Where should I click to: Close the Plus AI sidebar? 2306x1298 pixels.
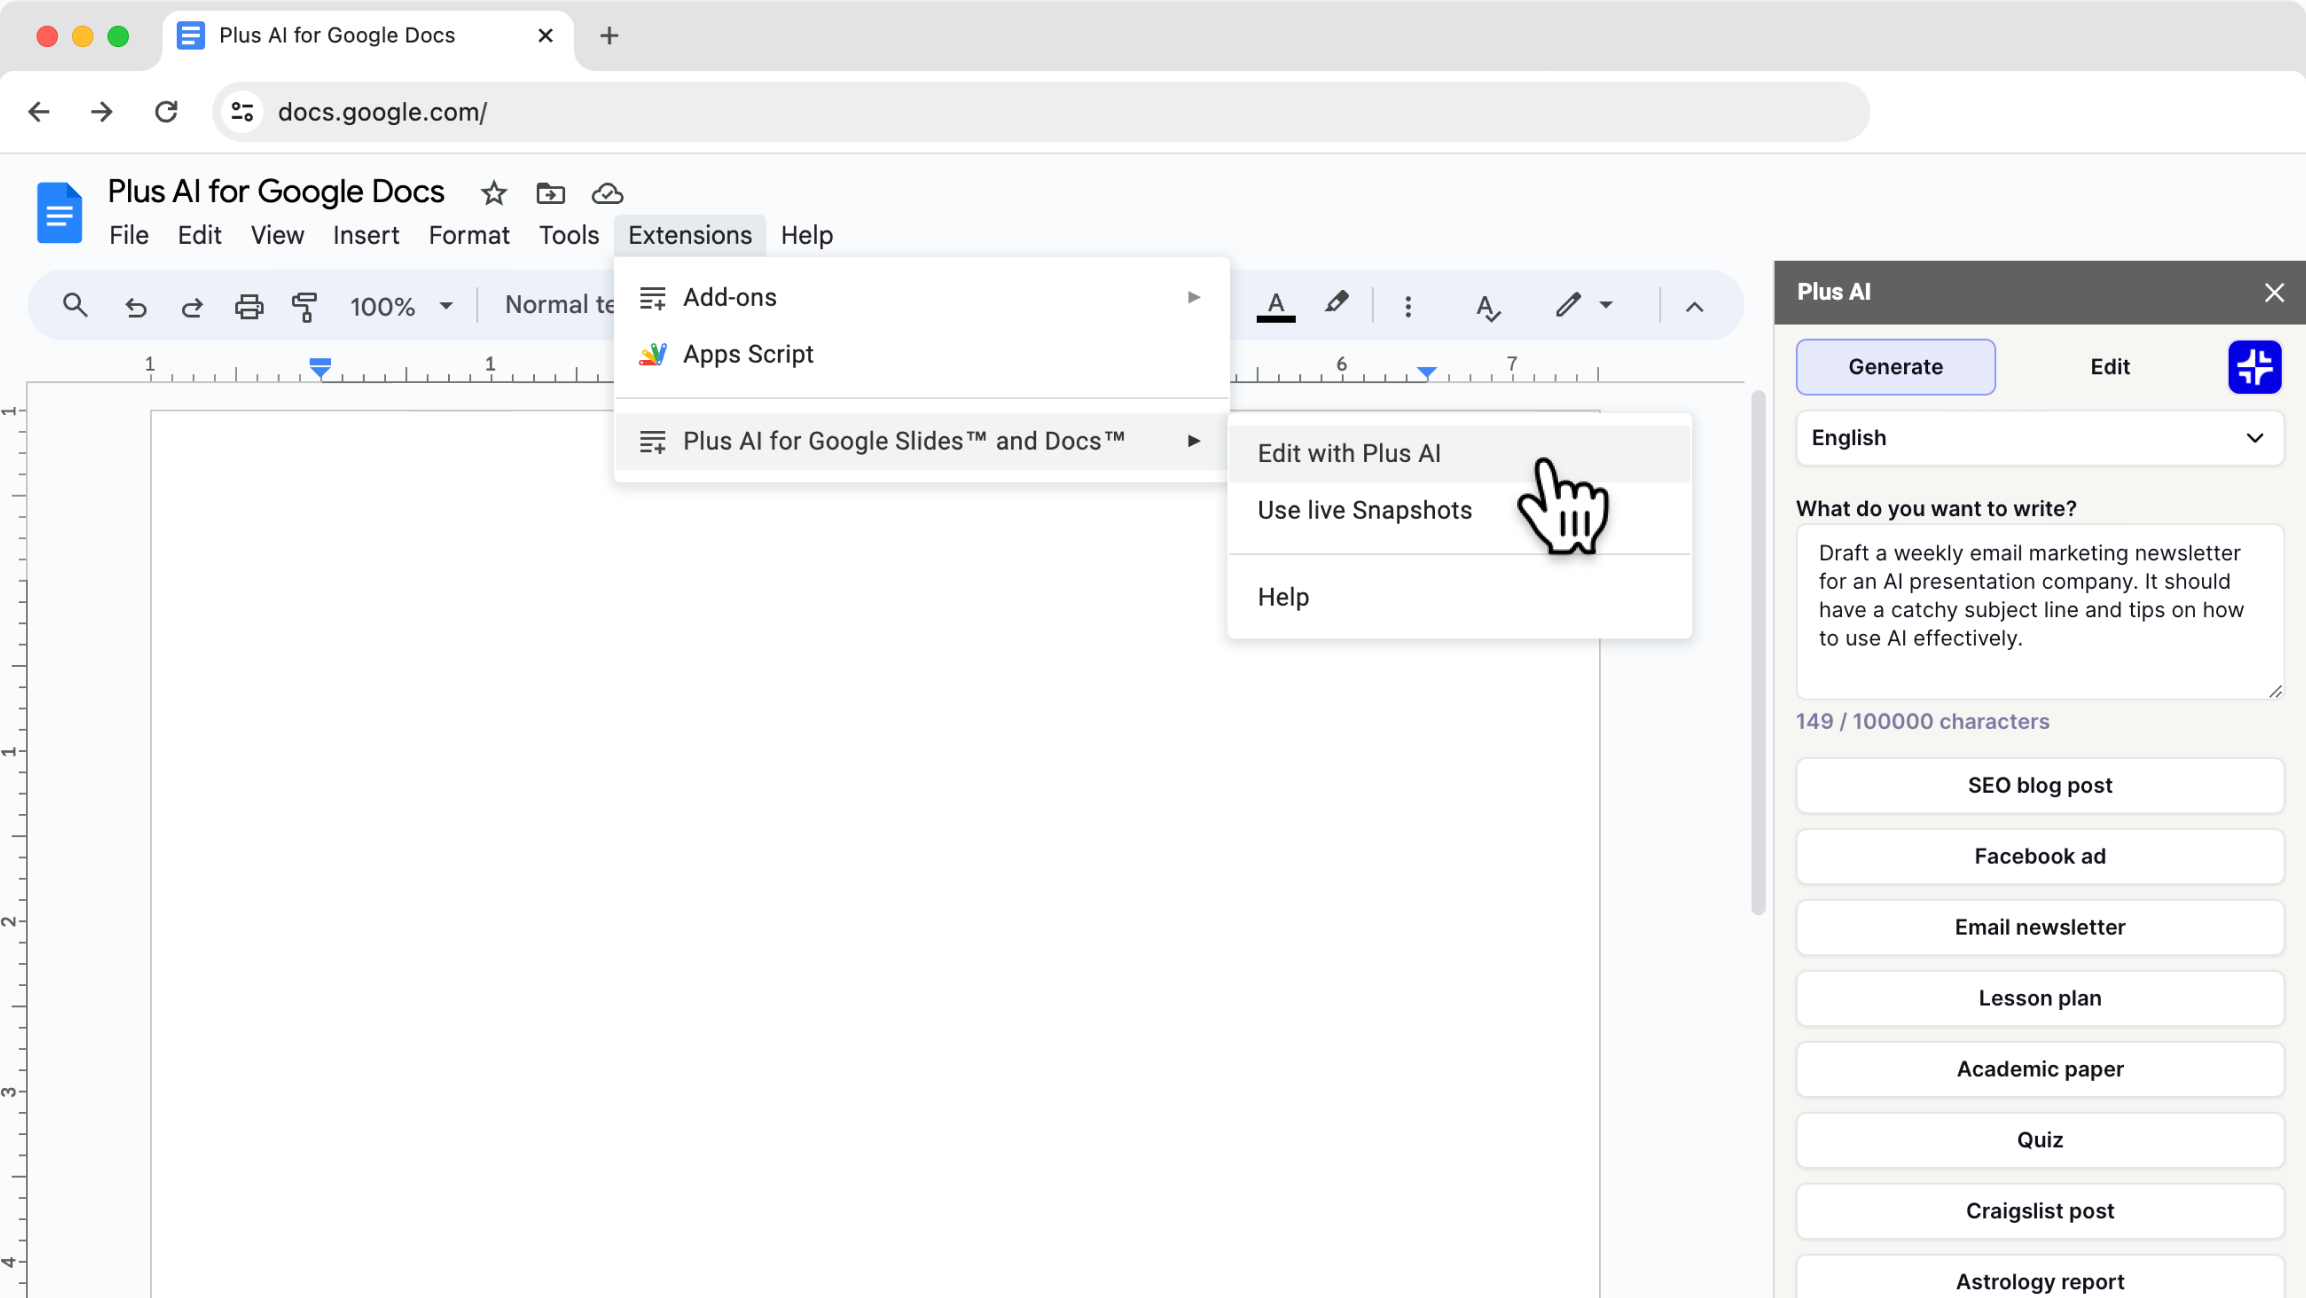tap(2274, 292)
